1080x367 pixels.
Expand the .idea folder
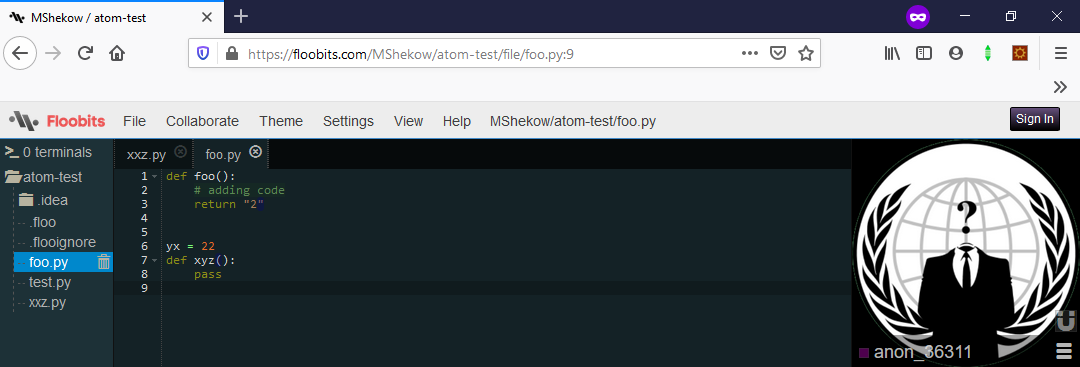tap(26, 200)
